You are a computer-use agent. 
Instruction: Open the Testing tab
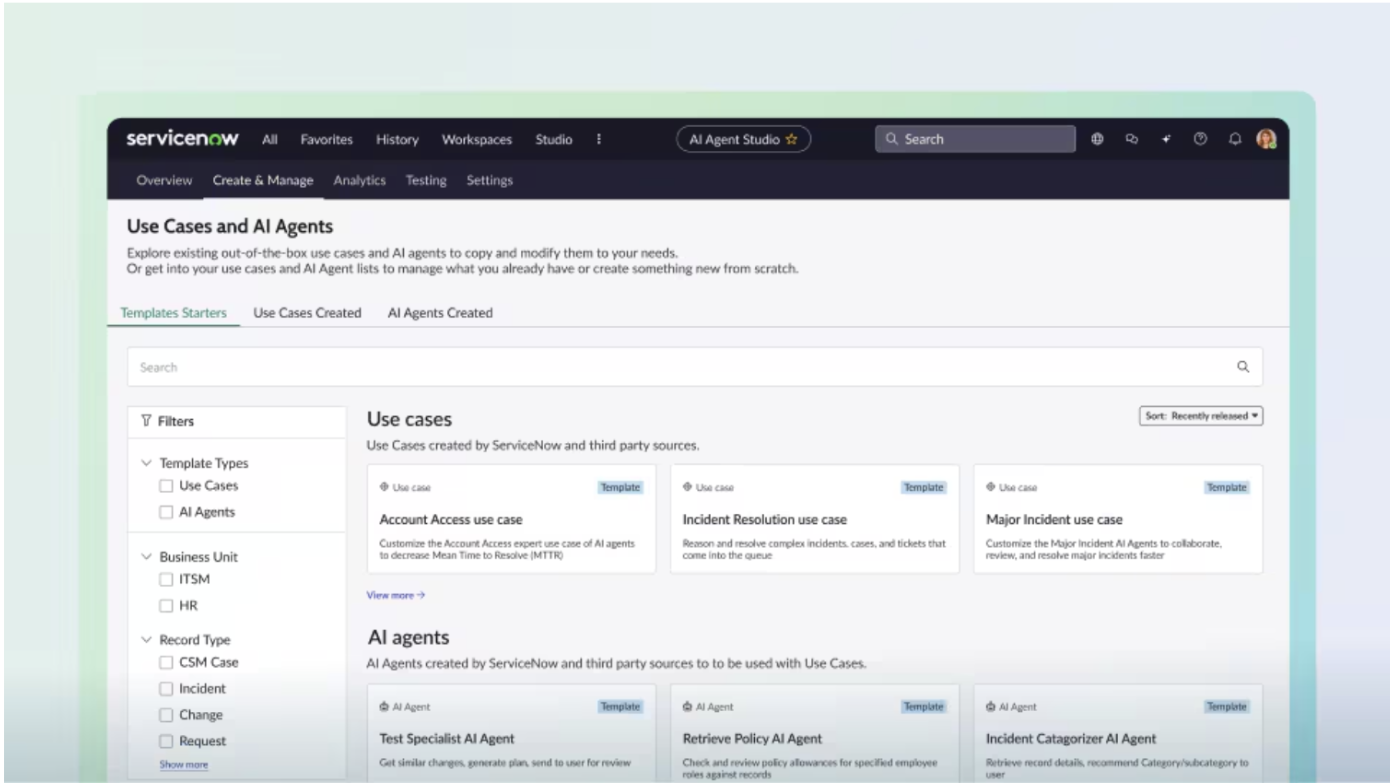(x=426, y=181)
